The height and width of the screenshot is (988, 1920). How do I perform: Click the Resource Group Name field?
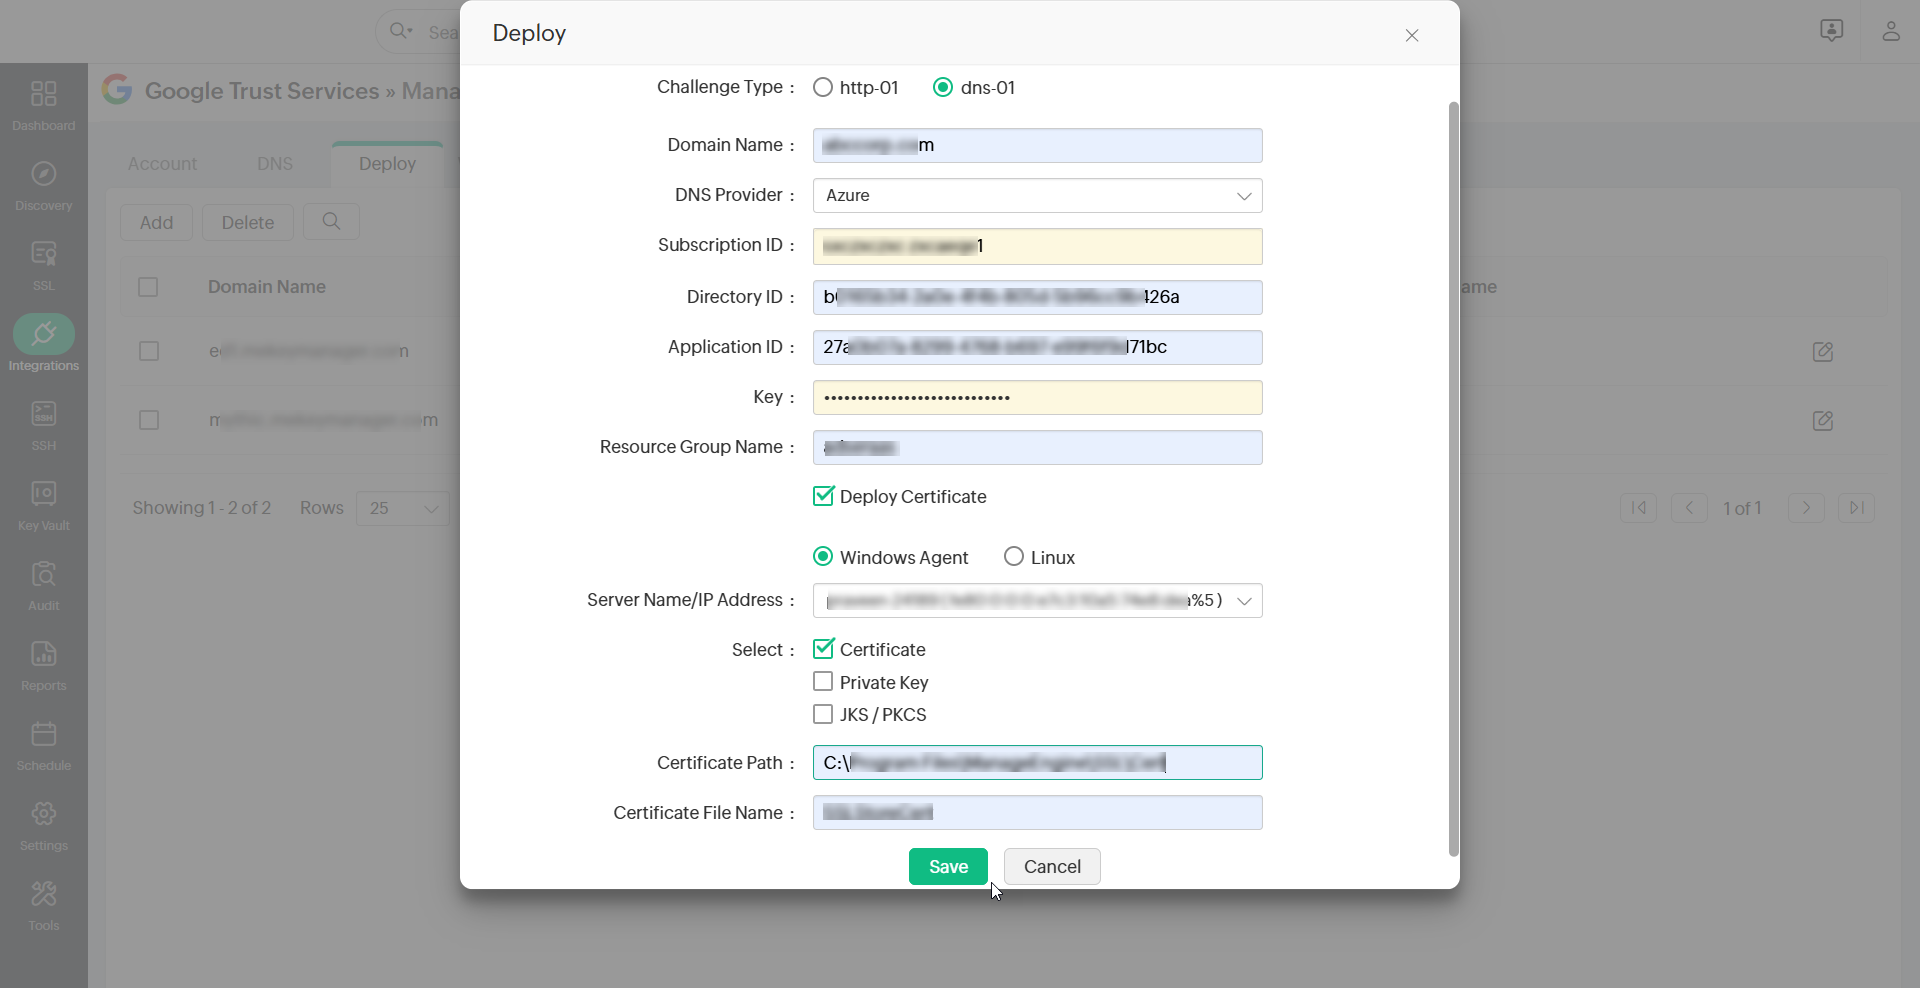(1037, 447)
